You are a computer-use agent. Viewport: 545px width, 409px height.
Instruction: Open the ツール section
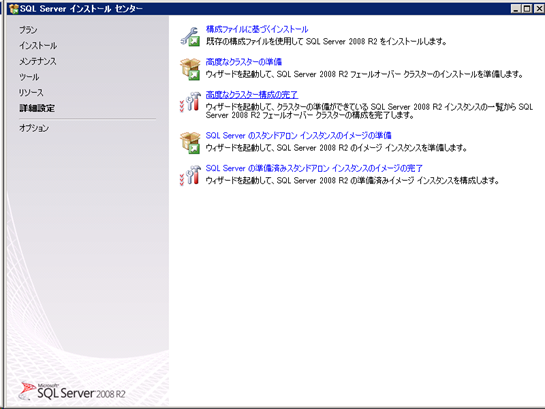click(29, 77)
